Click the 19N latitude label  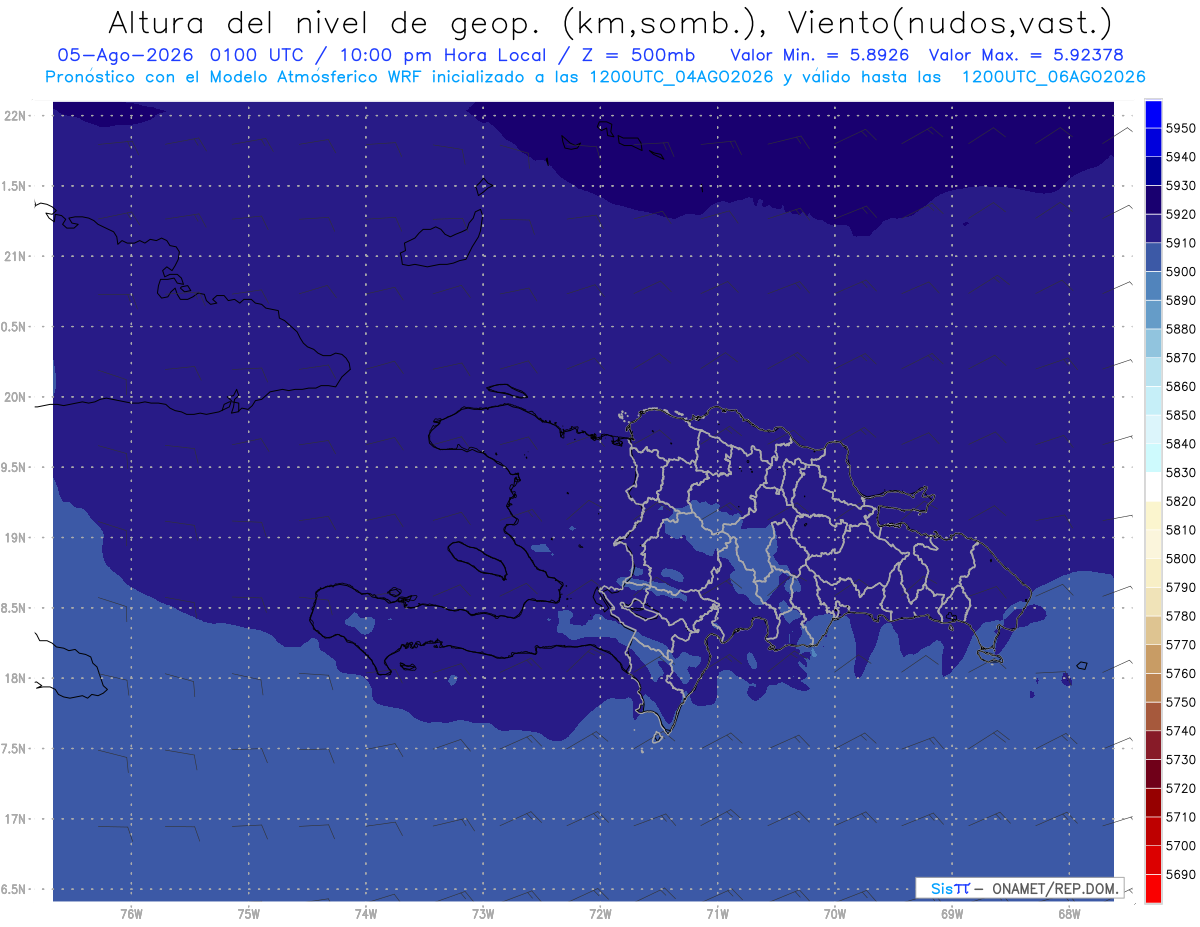[x=17, y=537]
